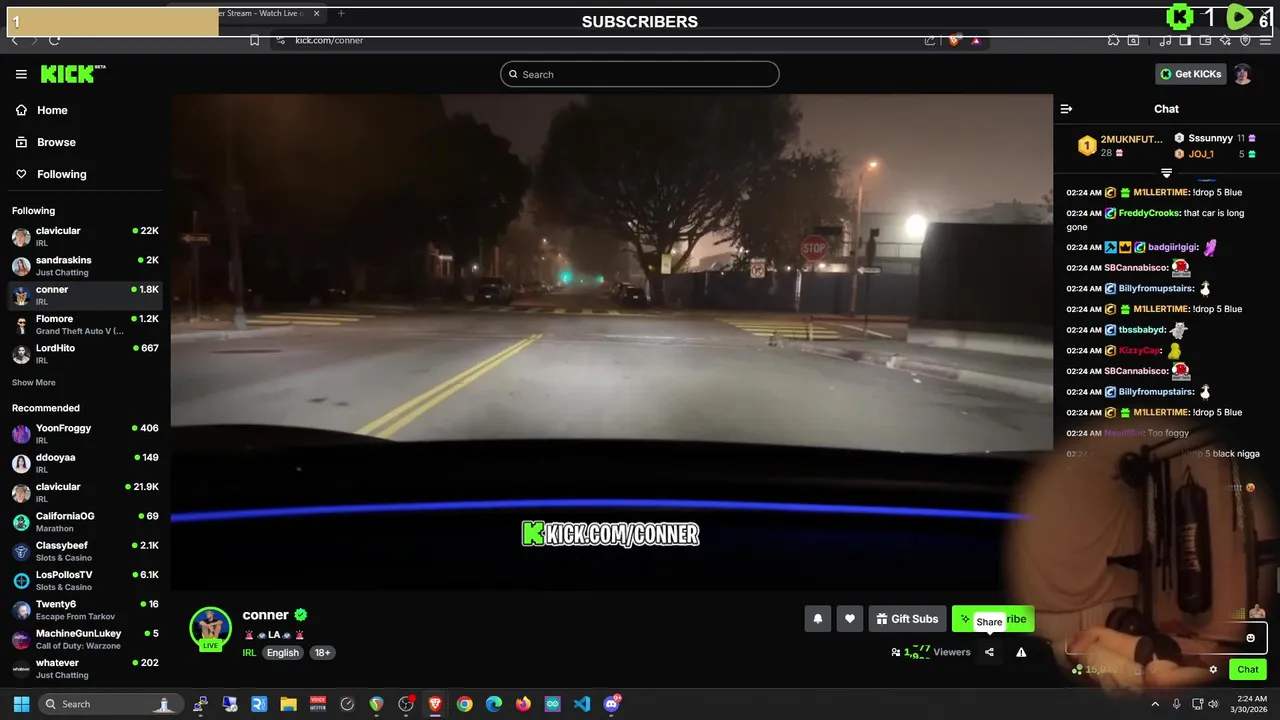Screen dimensions: 1280x720
Task: Open chat emoji picker
Action: coord(1250,638)
